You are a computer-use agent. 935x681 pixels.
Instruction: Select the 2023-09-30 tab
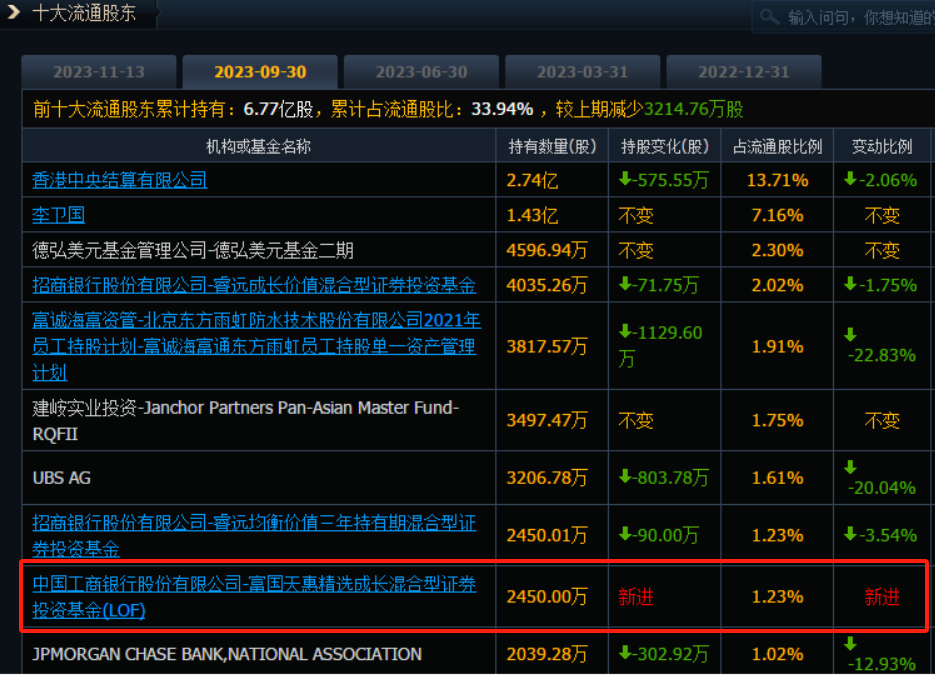click(260, 72)
